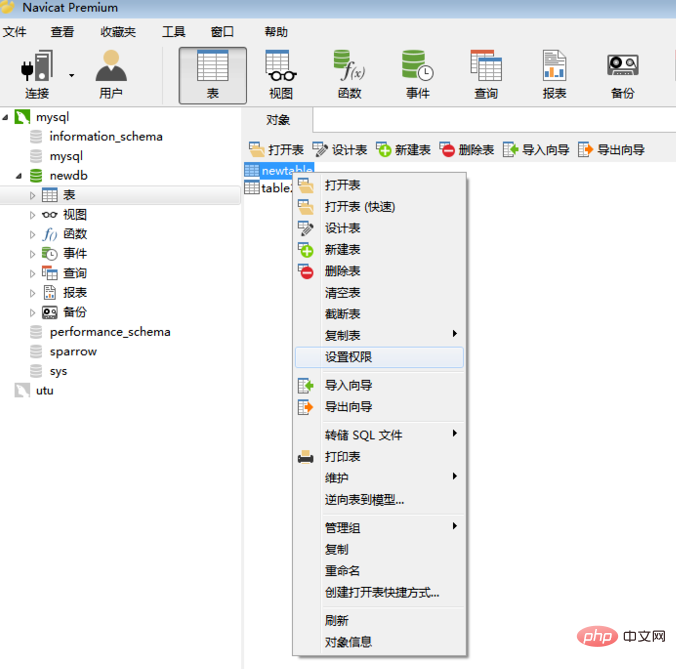Choose 对象信息 from the context menu

click(x=379, y=642)
